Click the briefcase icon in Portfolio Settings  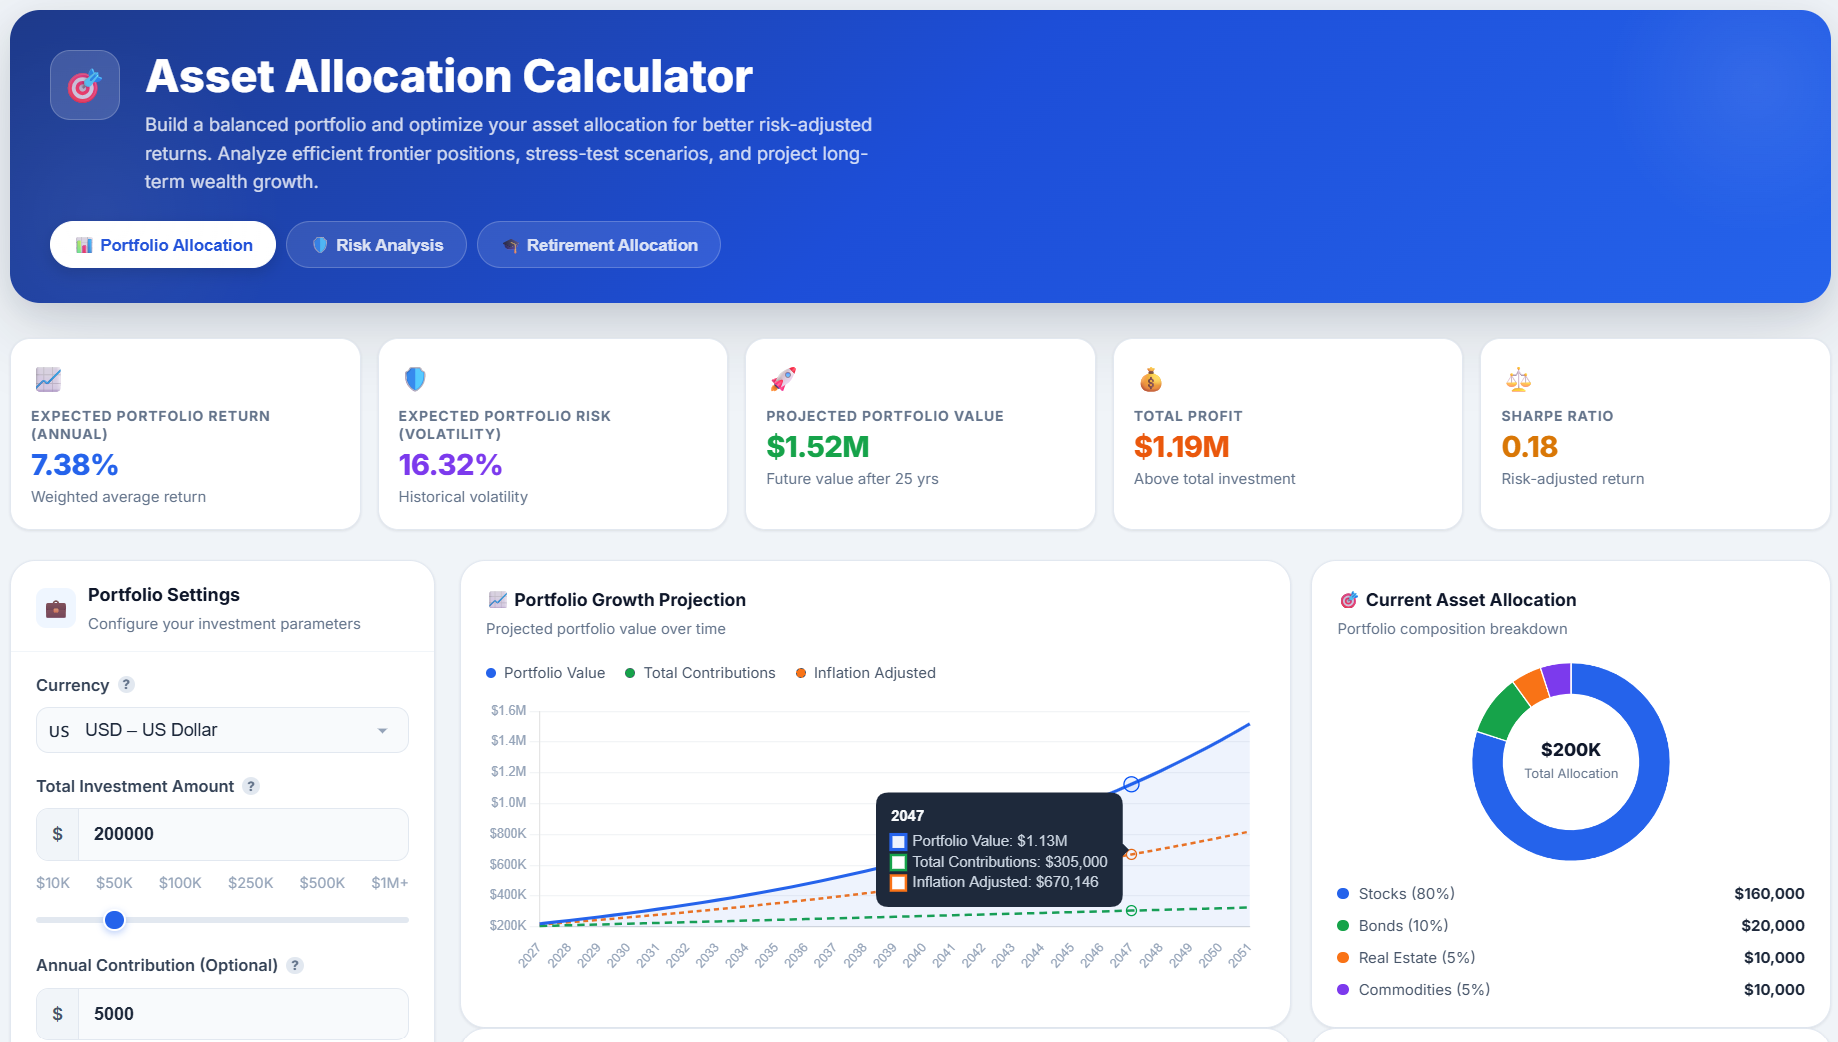pyautogui.click(x=56, y=608)
